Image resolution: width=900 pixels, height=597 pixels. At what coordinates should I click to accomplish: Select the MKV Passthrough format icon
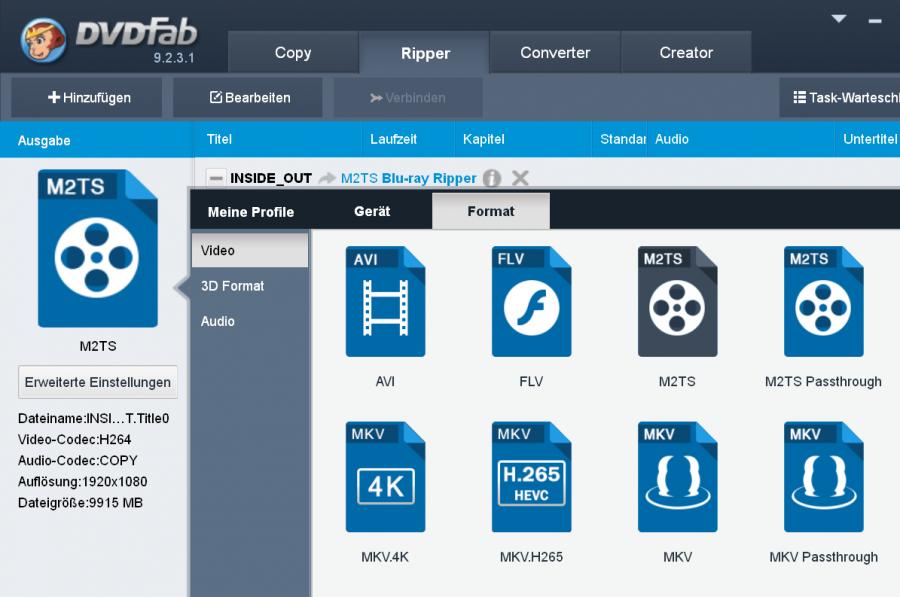pos(824,477)
